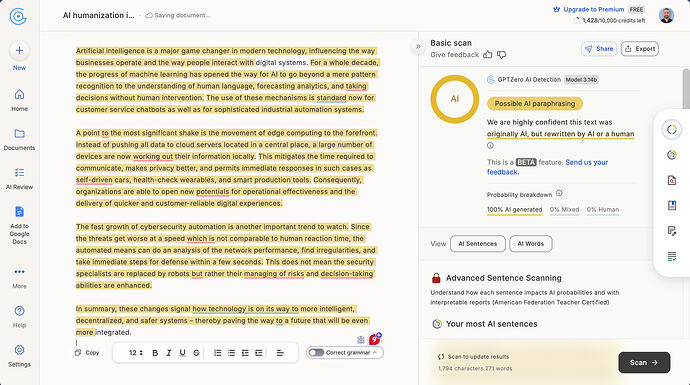This screenshot has height=385, width=690.
Task: Open the document search icon in the right rail
Action: pyautogui.click(x=672, y=180)
